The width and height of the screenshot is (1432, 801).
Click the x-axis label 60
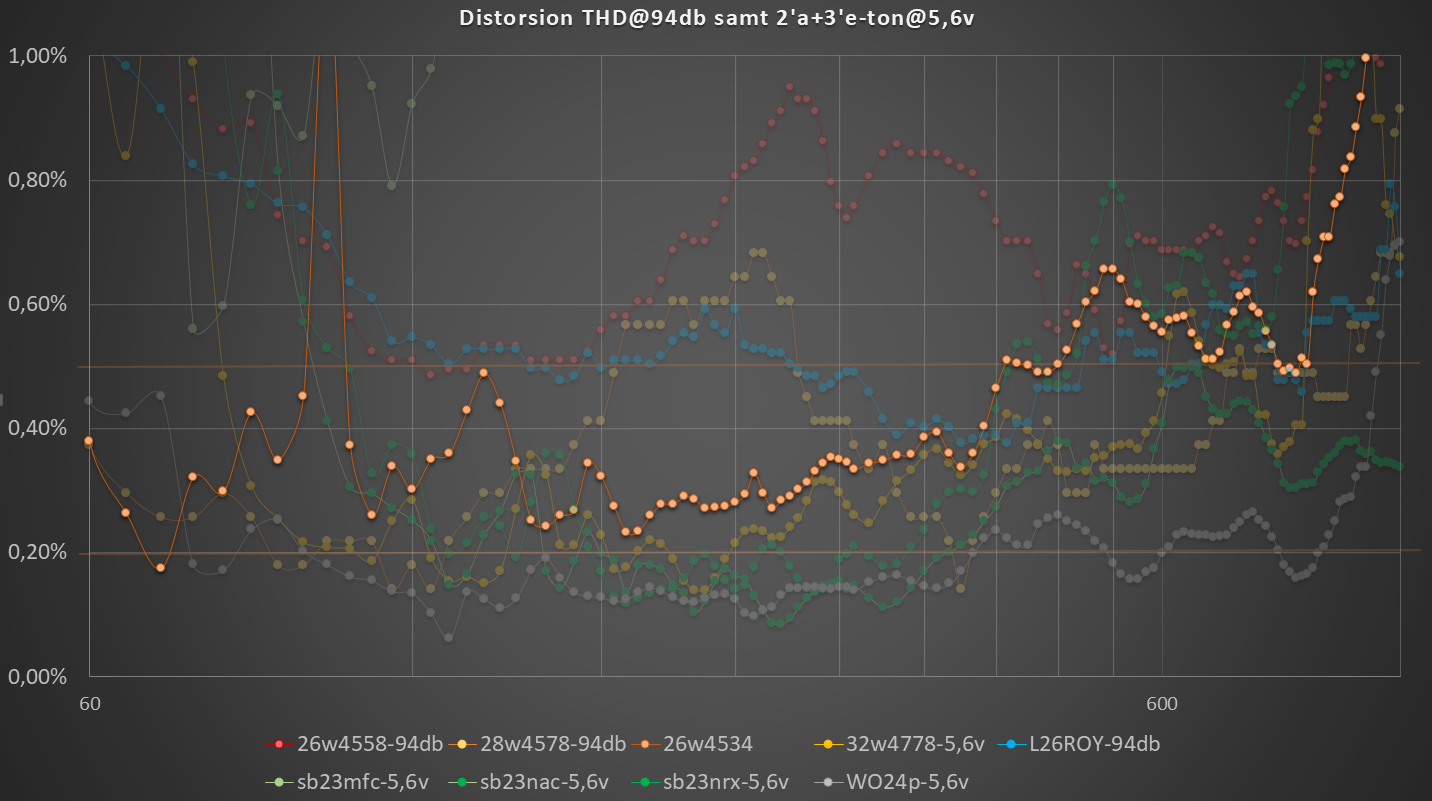point(89,703)
